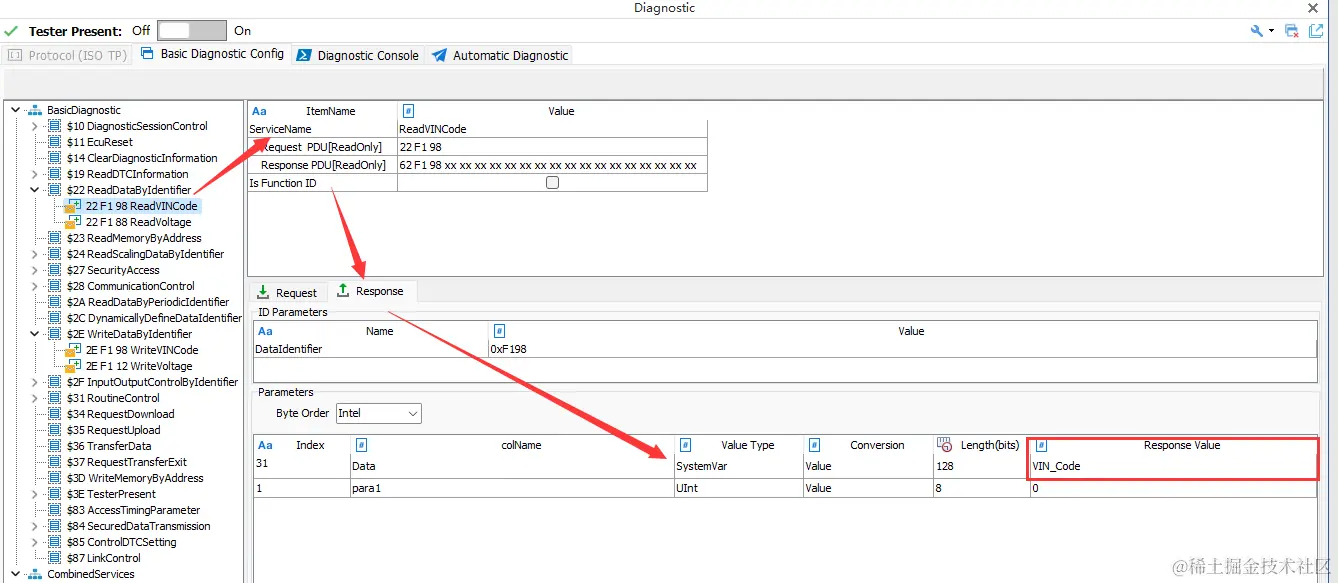
Task: Click the ServiceName value ReadVINCode
Action: click(x=552, y=129)
